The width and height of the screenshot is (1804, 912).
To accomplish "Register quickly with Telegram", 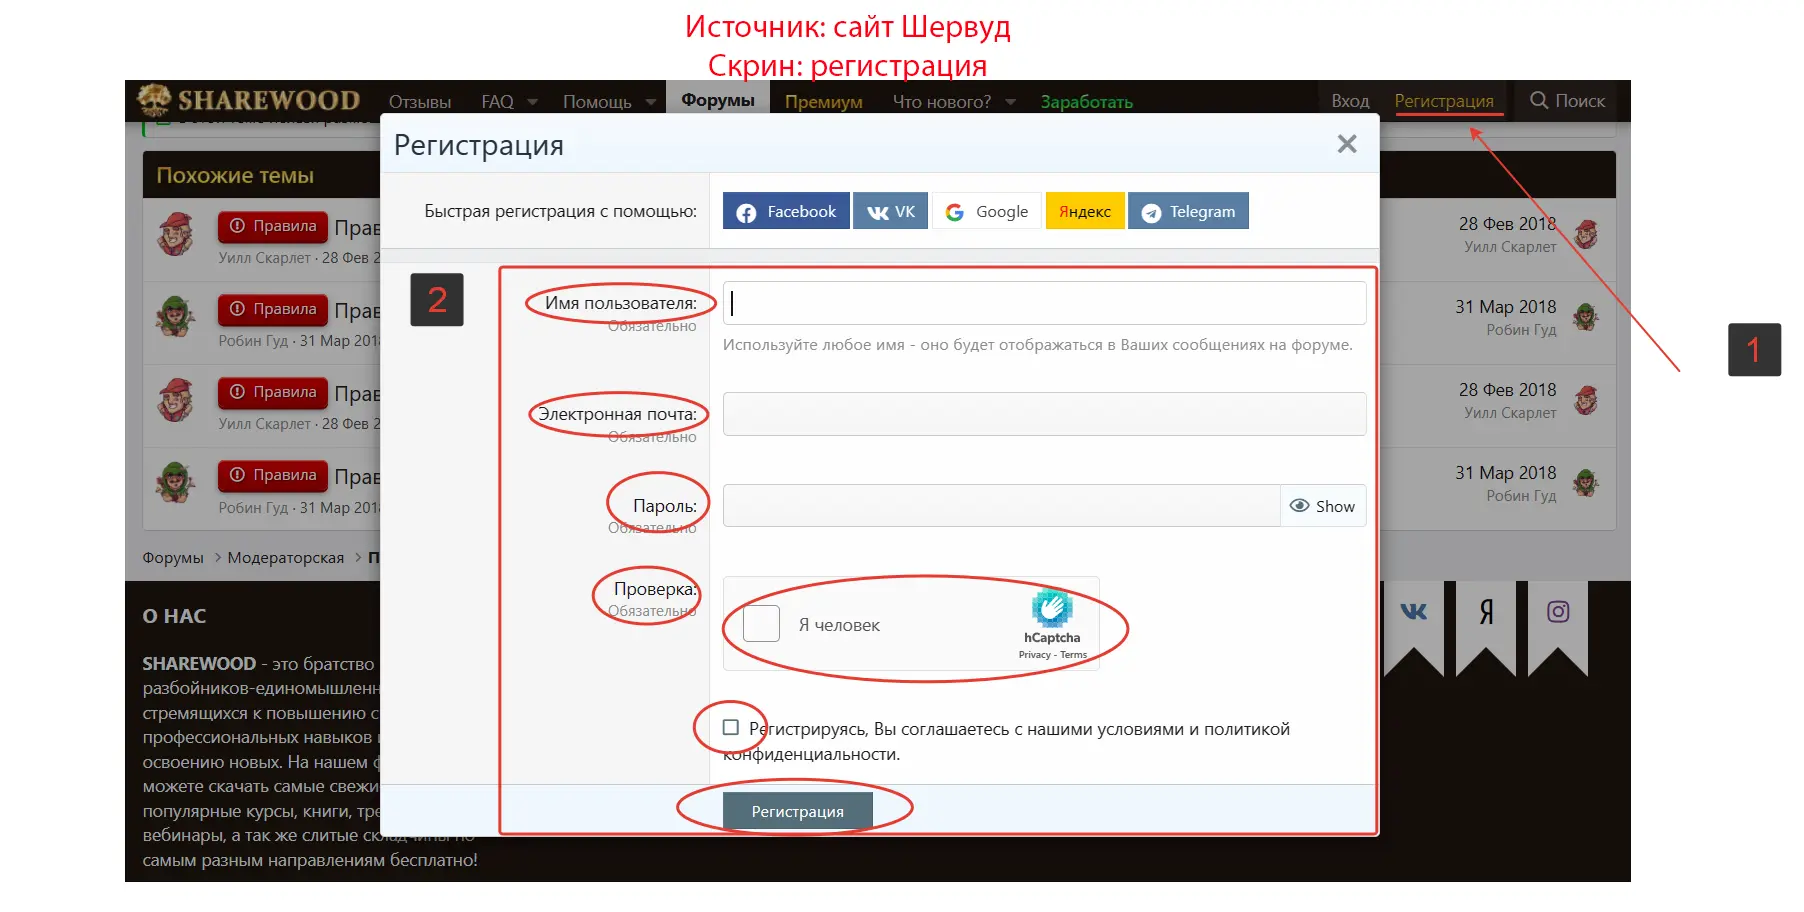I will tap(1188, 211).
